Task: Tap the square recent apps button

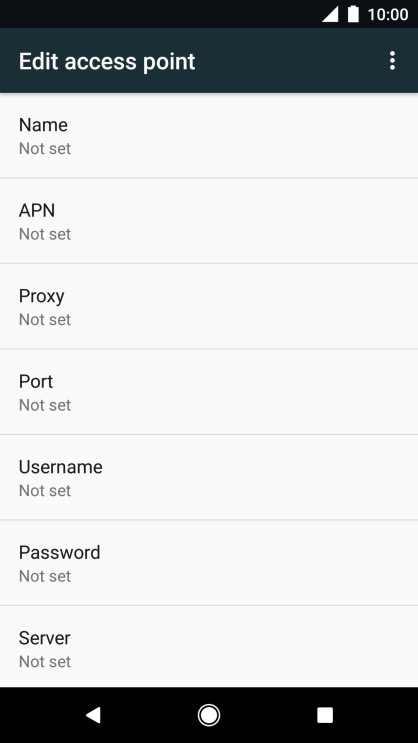Action: click(x=325, y=715)
